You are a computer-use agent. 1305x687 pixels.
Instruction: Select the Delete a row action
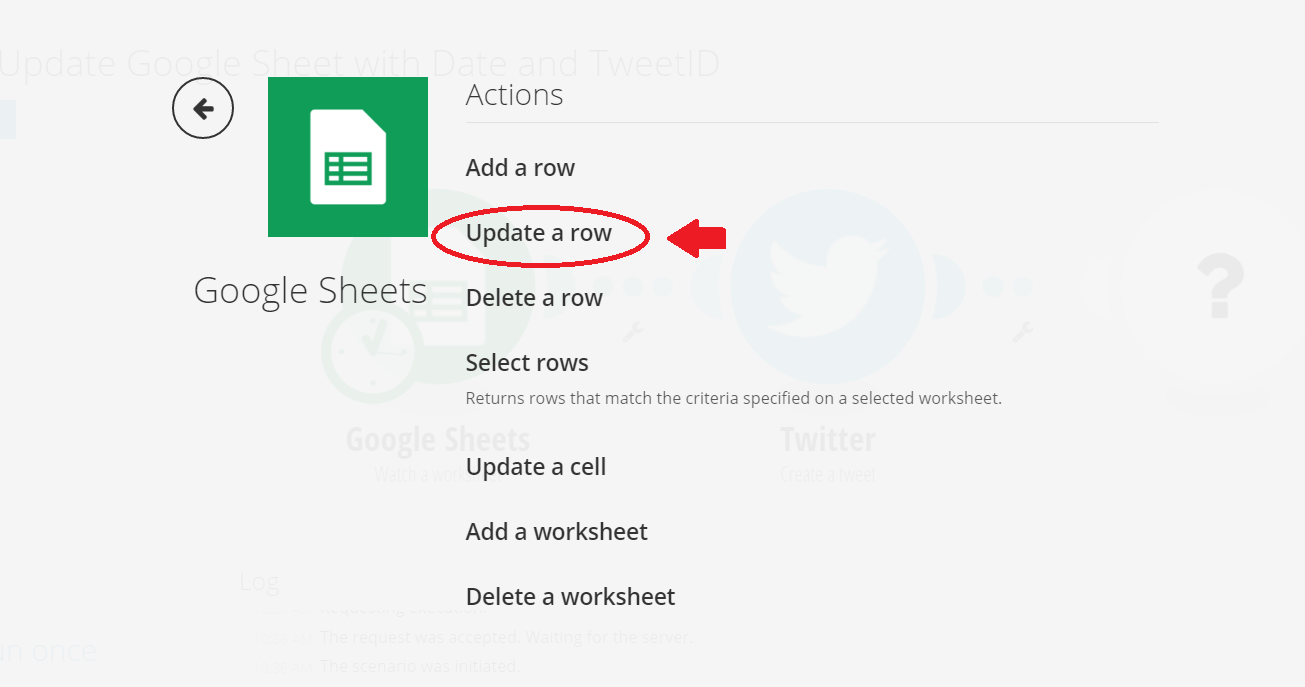[x=534, y=298]
